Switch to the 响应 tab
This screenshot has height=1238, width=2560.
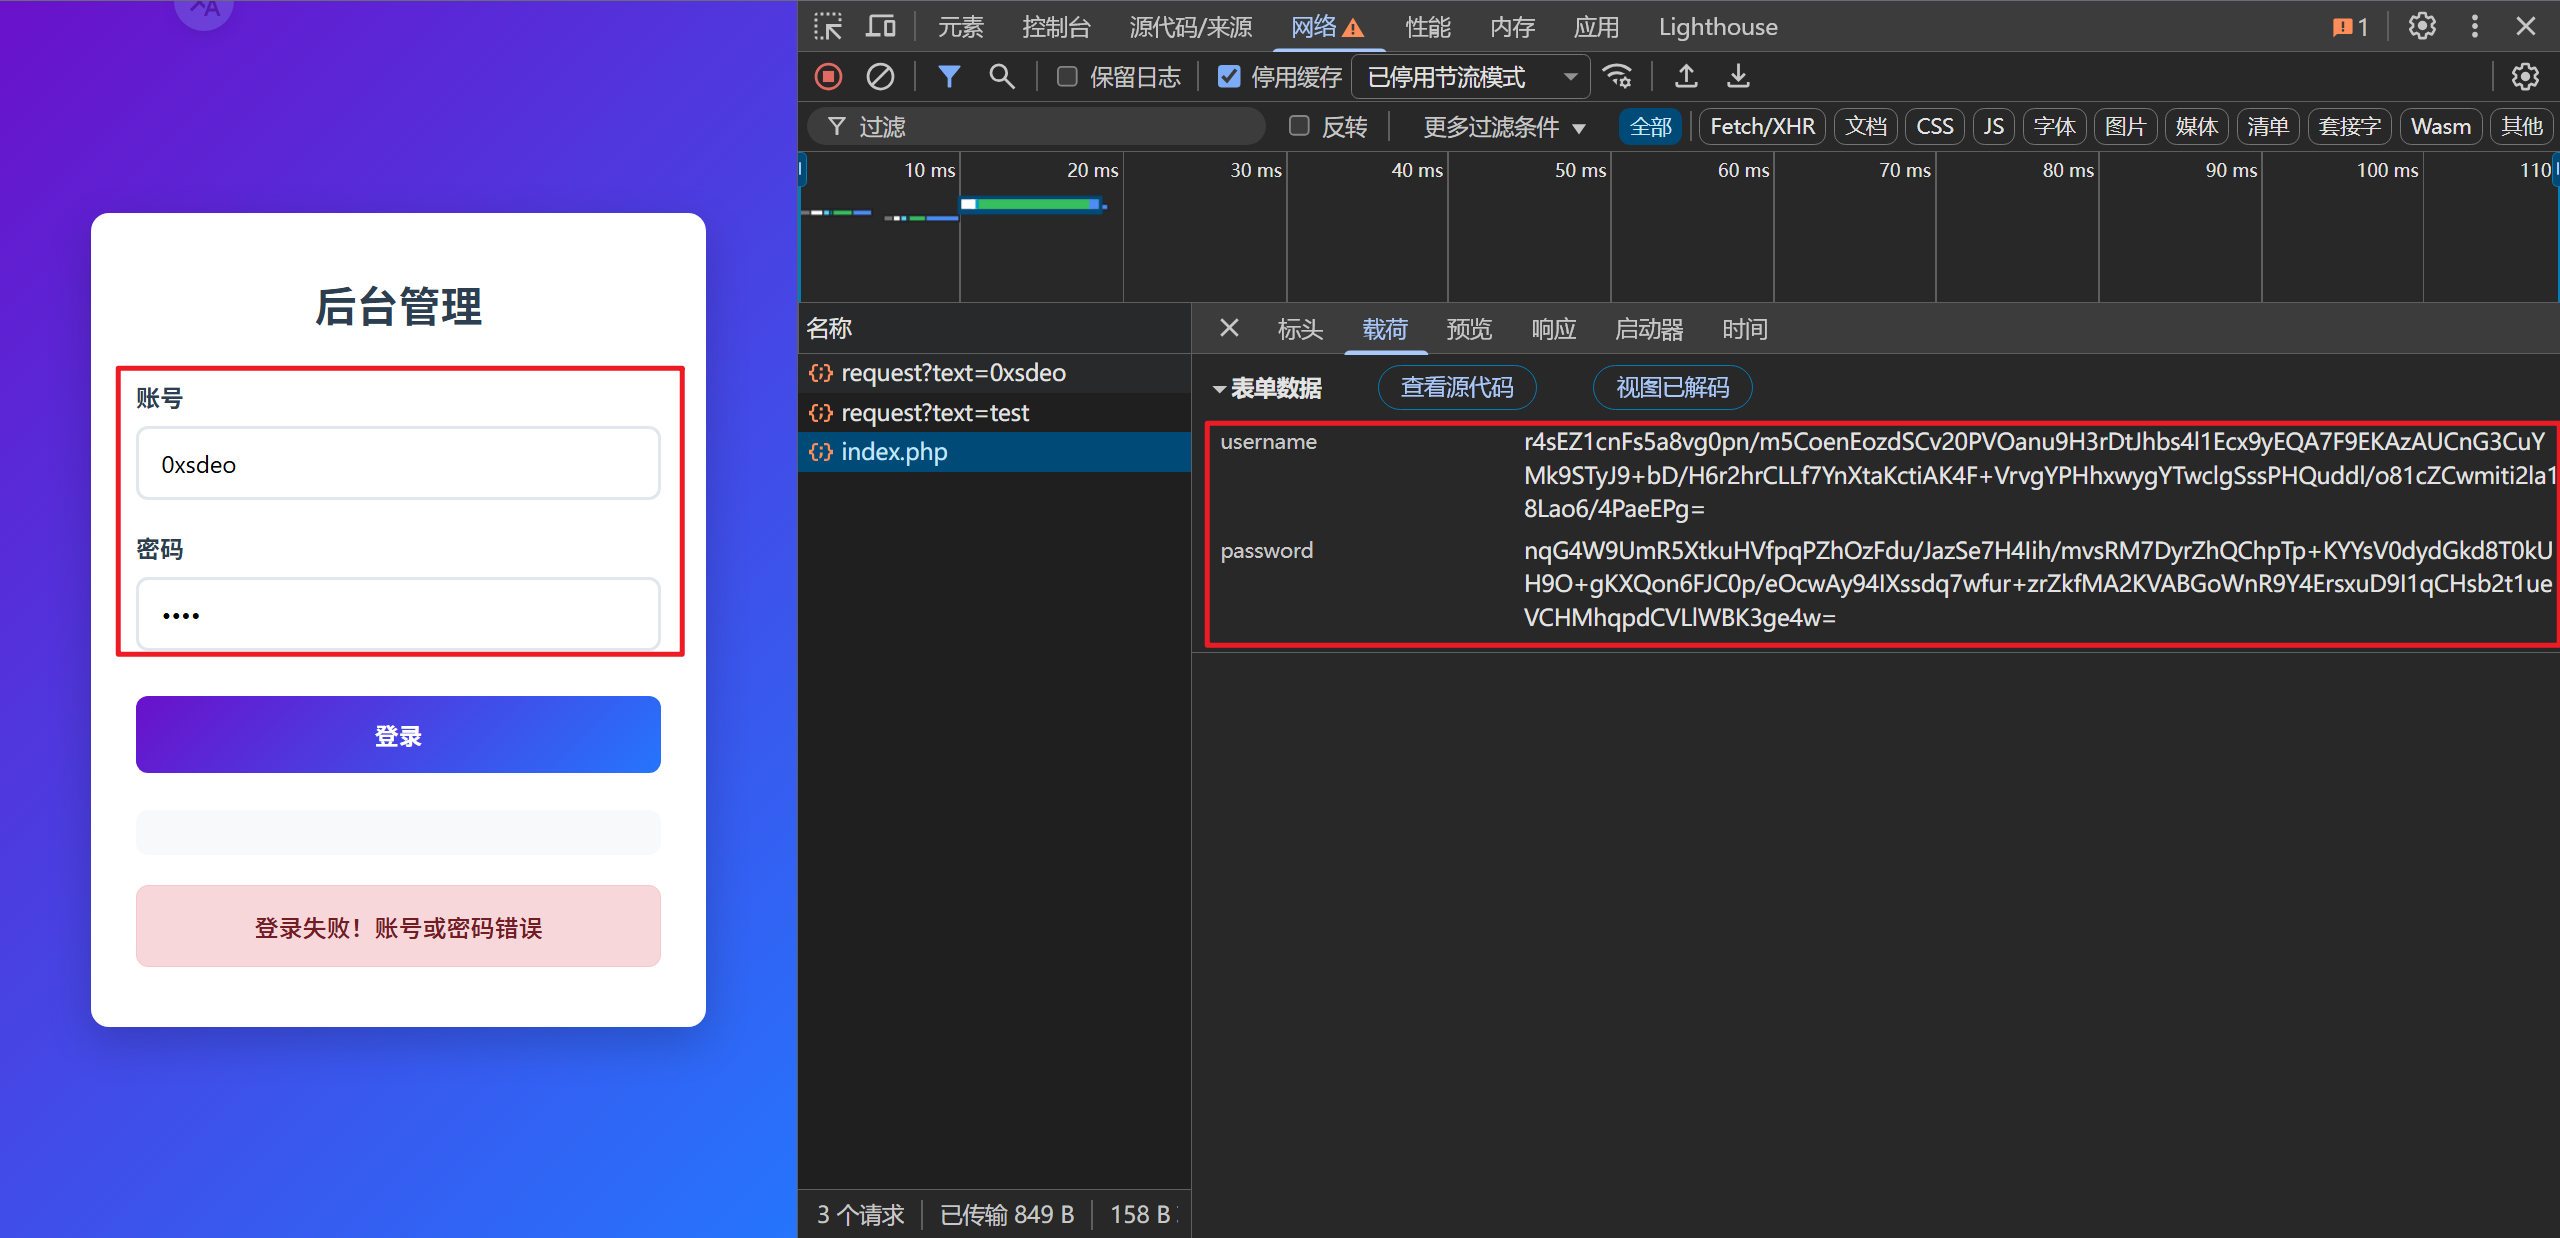point(1553,329)
